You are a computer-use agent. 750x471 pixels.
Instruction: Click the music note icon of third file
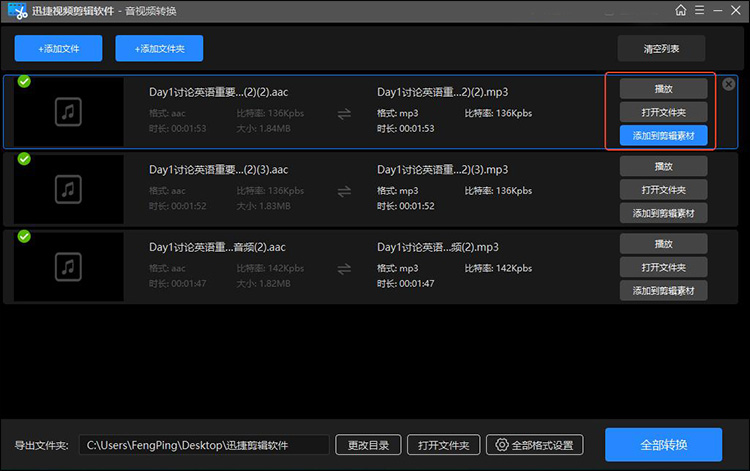(x=69, y=266)
